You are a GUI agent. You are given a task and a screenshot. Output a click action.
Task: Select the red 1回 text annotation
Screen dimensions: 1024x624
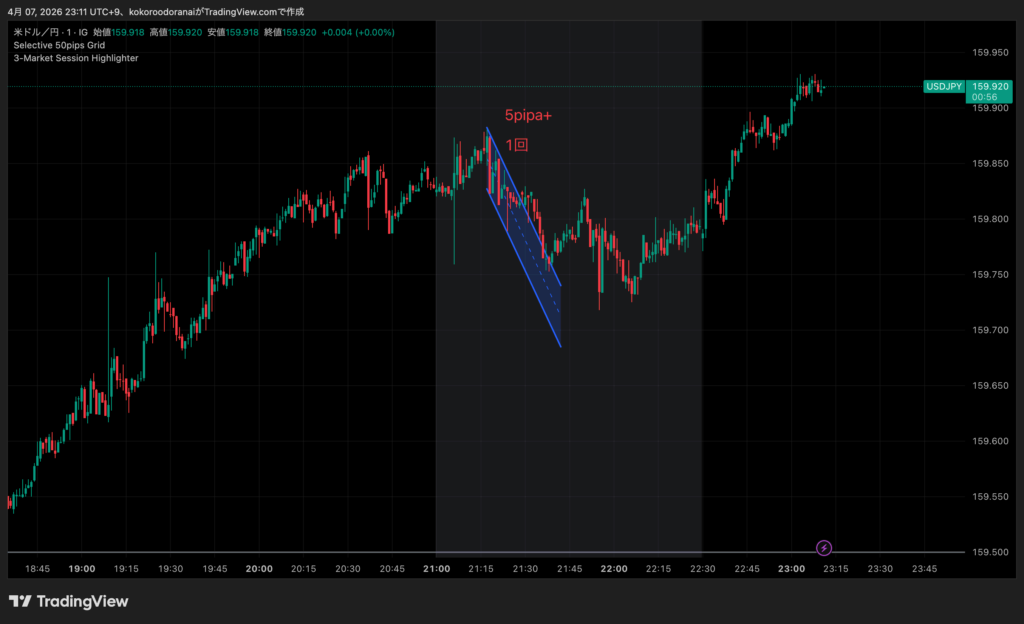click(516, 145)
